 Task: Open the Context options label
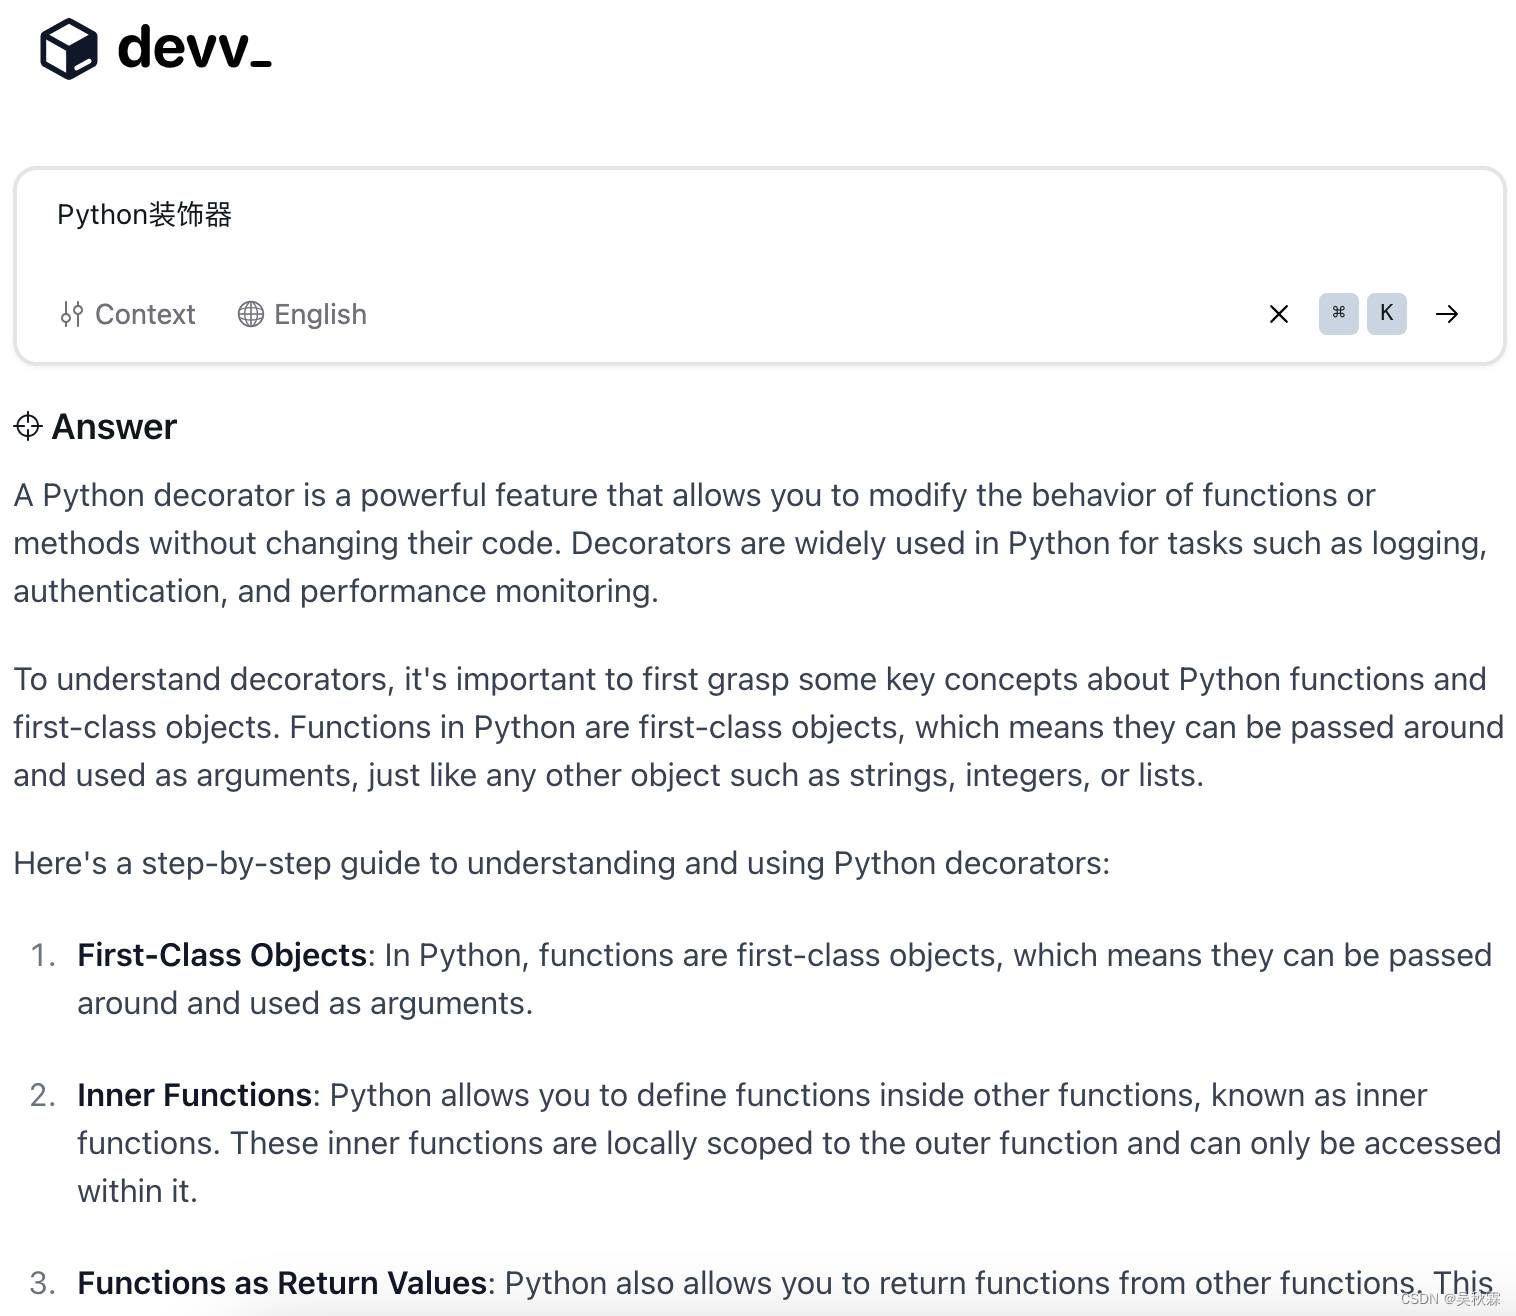point(145,314)
